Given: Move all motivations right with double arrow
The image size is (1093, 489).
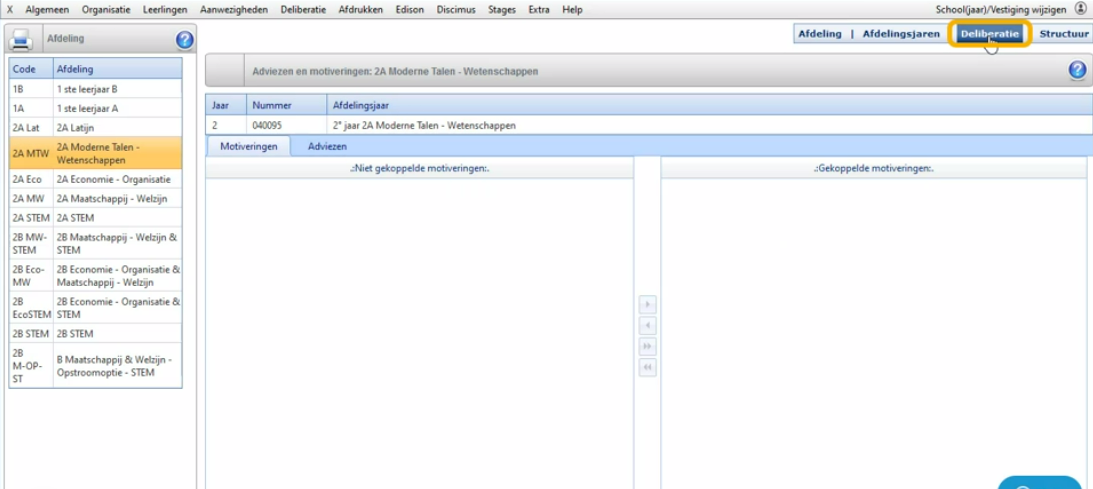Looking at the screenshot, I should [647, 346].
